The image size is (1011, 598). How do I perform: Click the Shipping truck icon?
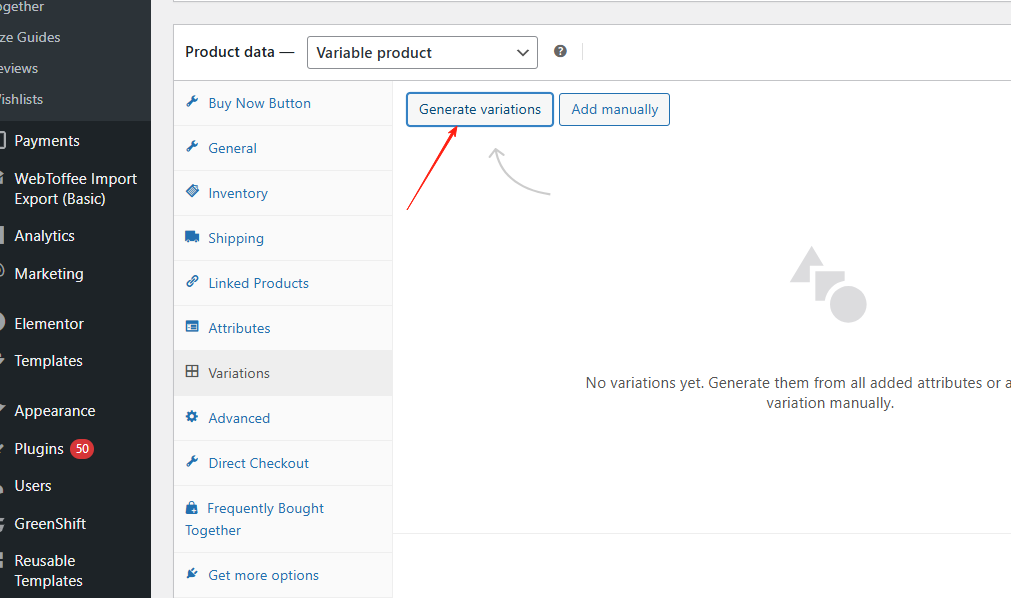[x=192, y=238]
